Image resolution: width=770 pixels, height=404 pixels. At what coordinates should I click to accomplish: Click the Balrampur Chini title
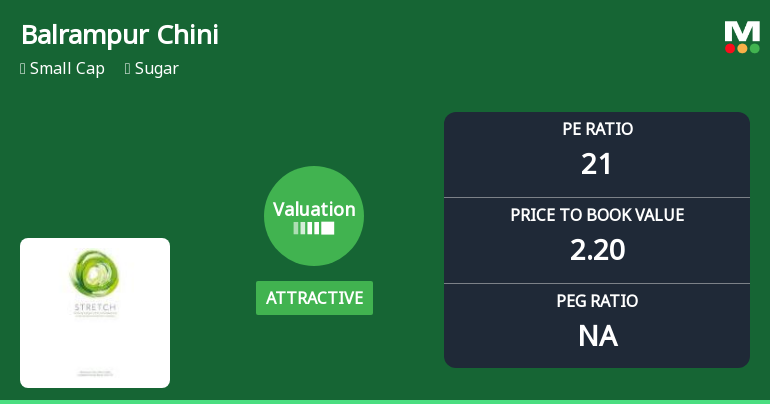pos(120,36)
